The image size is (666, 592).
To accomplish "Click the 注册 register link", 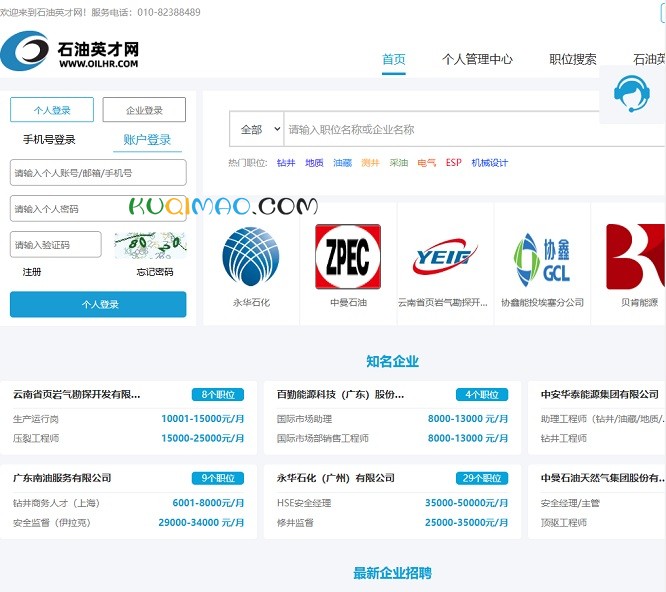I will (x=32, y=272).
